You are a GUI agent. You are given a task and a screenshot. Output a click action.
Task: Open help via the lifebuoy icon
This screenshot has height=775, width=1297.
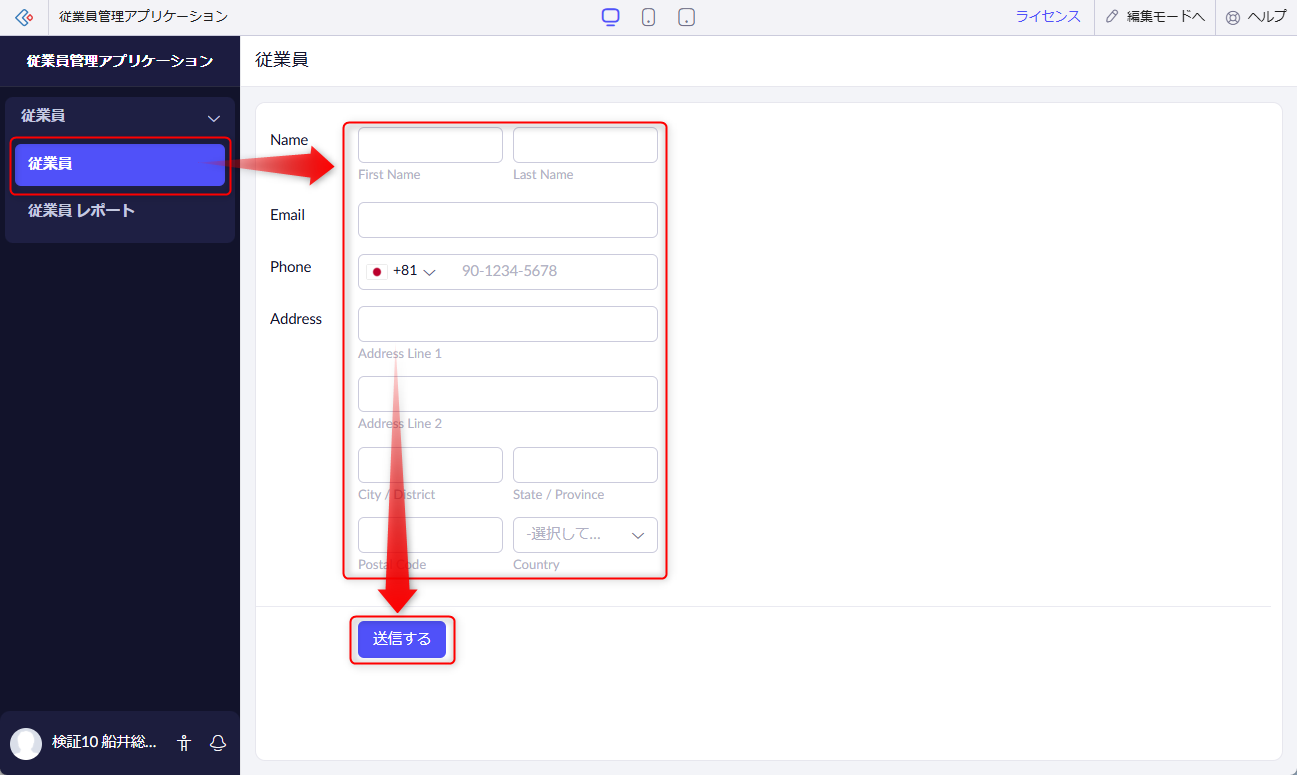[1232, 17]
